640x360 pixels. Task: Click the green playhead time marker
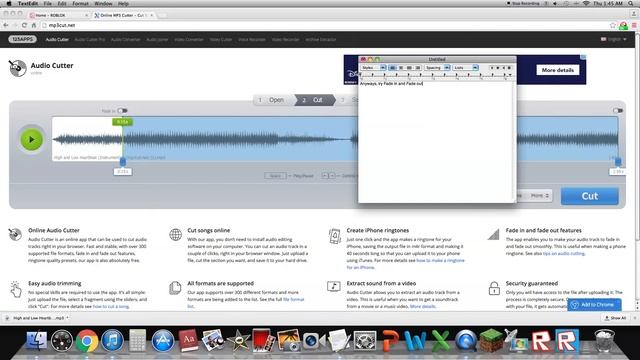click(x=122, y=122)
